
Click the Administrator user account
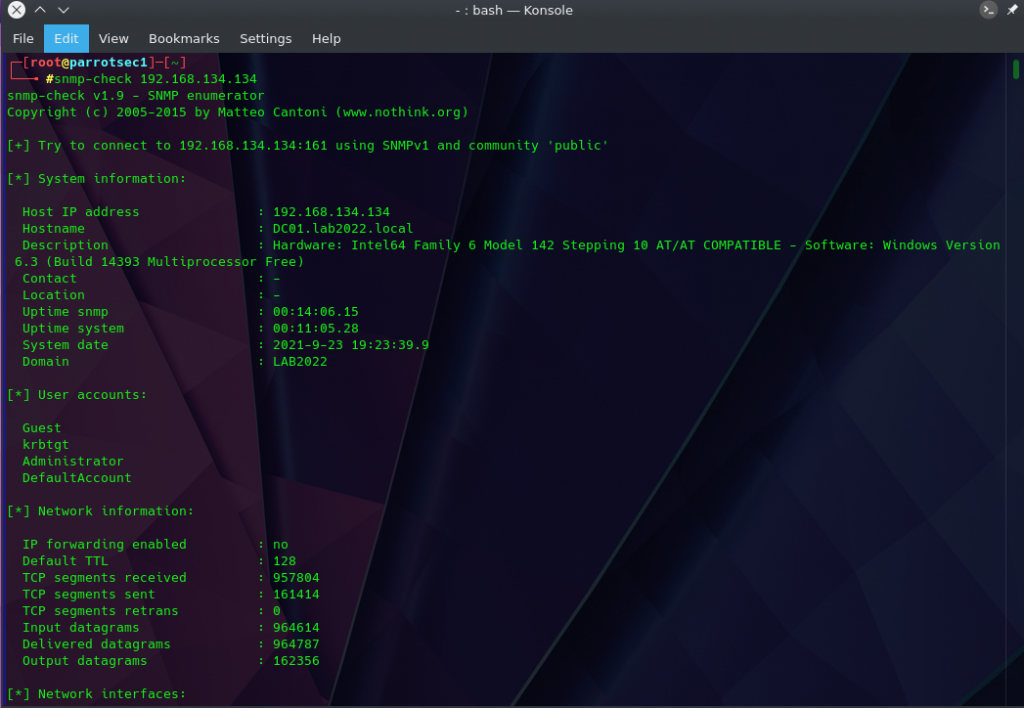coord(72,461)
